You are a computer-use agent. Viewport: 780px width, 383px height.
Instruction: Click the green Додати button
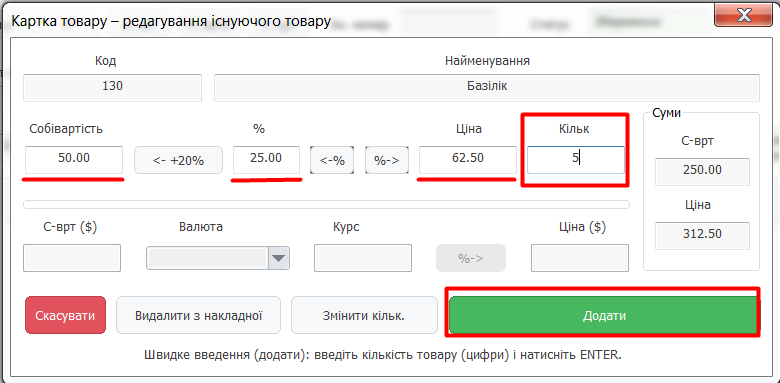tap(604, 316)
